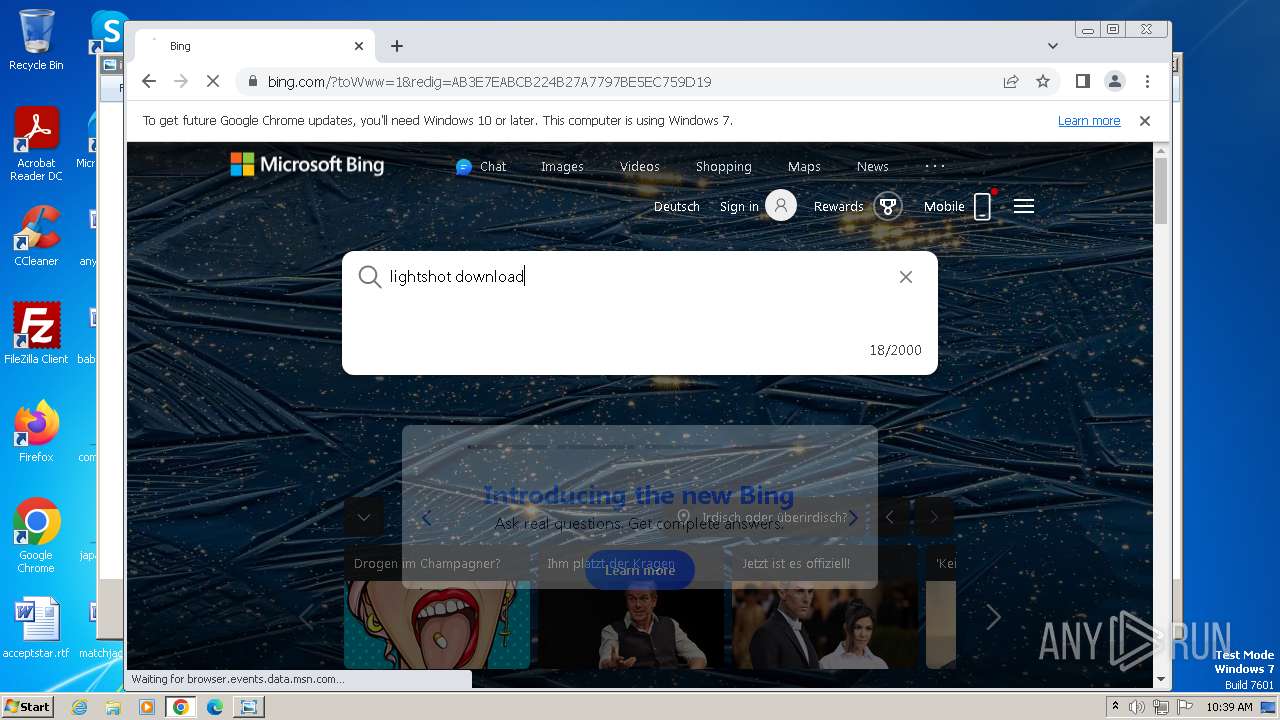This screenshot has height=720, width=1280.
Task: Show the next background image
Action: click(x=934, y=517)
